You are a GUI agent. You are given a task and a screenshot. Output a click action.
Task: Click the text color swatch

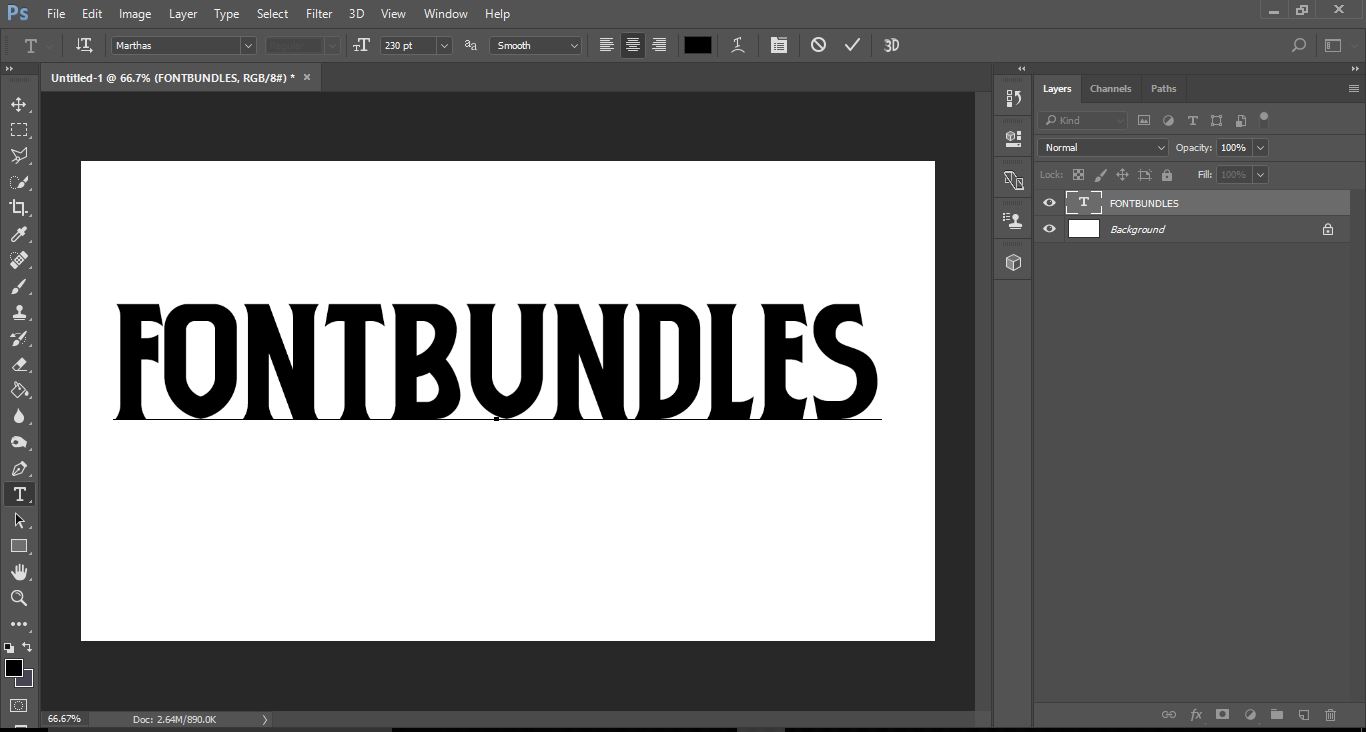tap(697, 44)
